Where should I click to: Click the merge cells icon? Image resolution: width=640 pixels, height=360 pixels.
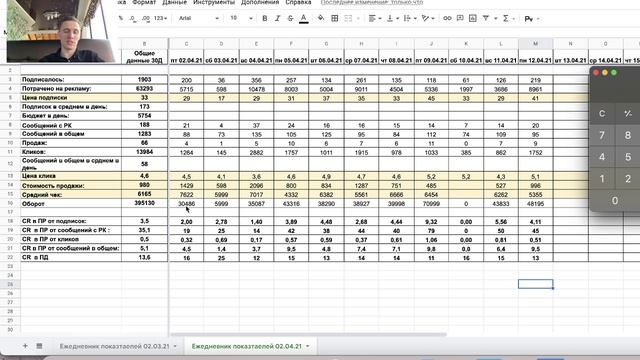pyautogui.click(x=348, y=18)
